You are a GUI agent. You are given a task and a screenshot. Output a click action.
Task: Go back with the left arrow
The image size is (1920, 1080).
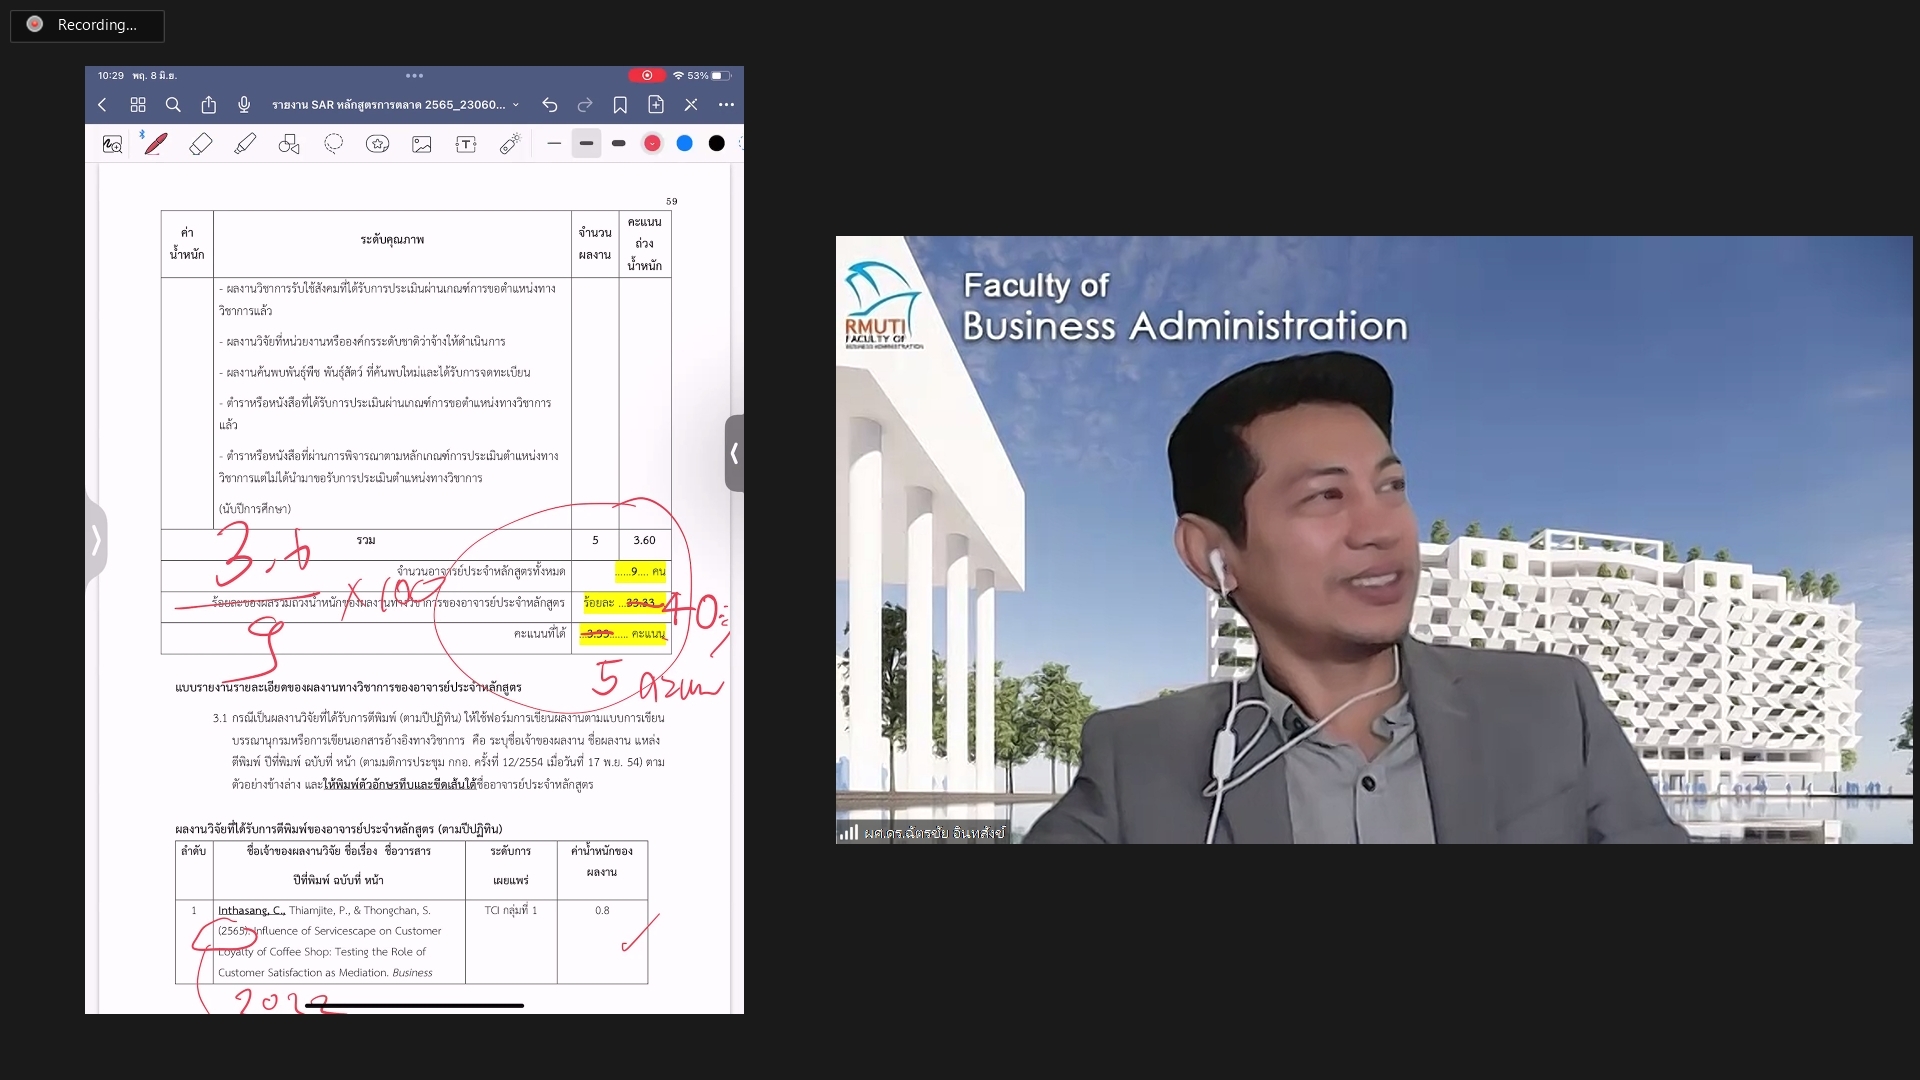click(x=102, y=104)
